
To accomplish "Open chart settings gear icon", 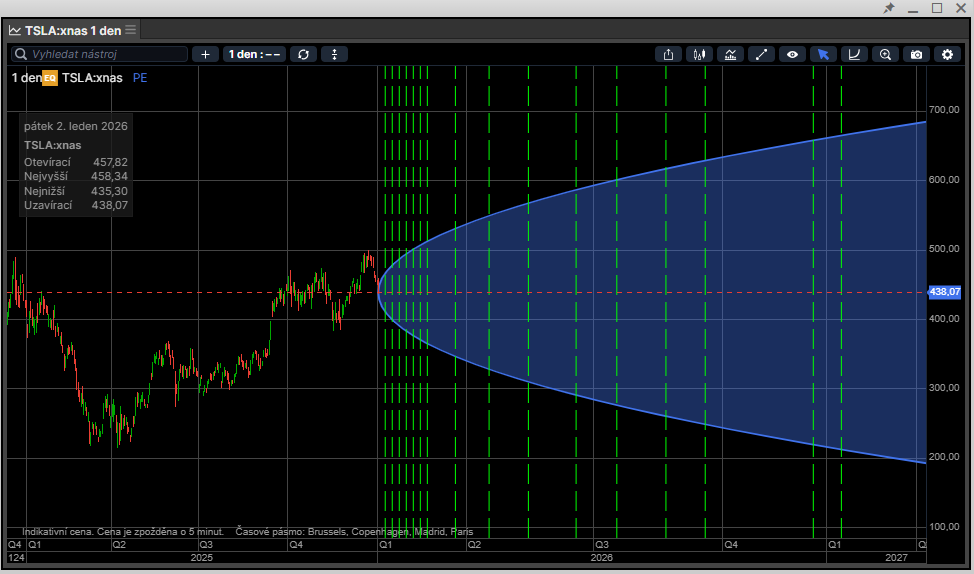I will coord(947,54).
